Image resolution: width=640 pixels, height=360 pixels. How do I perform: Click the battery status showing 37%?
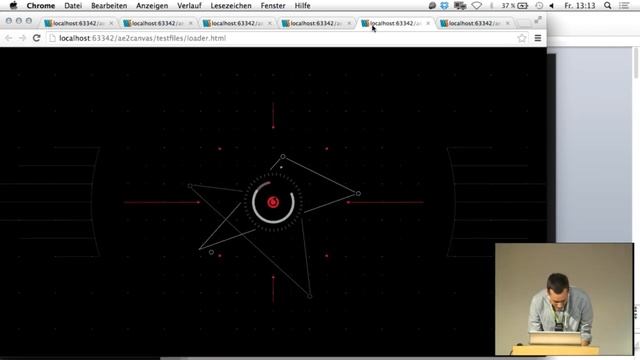[515, 5]
